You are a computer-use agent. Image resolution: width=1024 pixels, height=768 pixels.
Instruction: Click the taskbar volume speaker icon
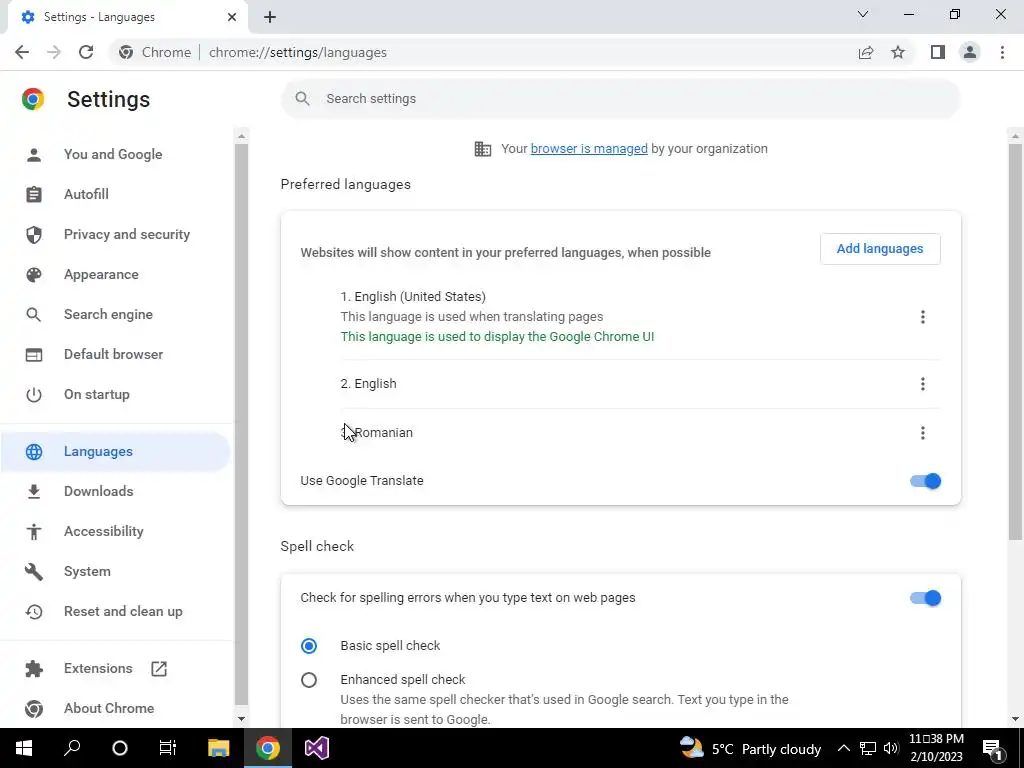pos(891,748)
